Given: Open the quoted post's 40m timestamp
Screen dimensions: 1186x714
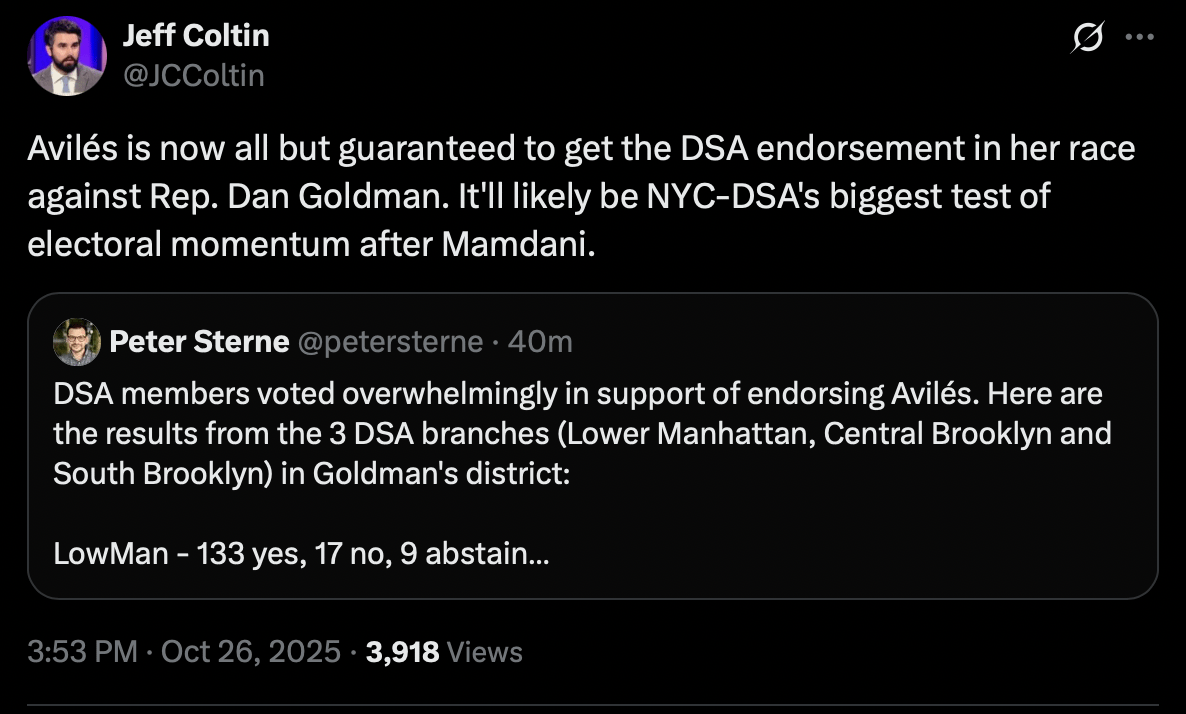Looking at the screenshot, I should pyautogui.click(x=540, y=342).
